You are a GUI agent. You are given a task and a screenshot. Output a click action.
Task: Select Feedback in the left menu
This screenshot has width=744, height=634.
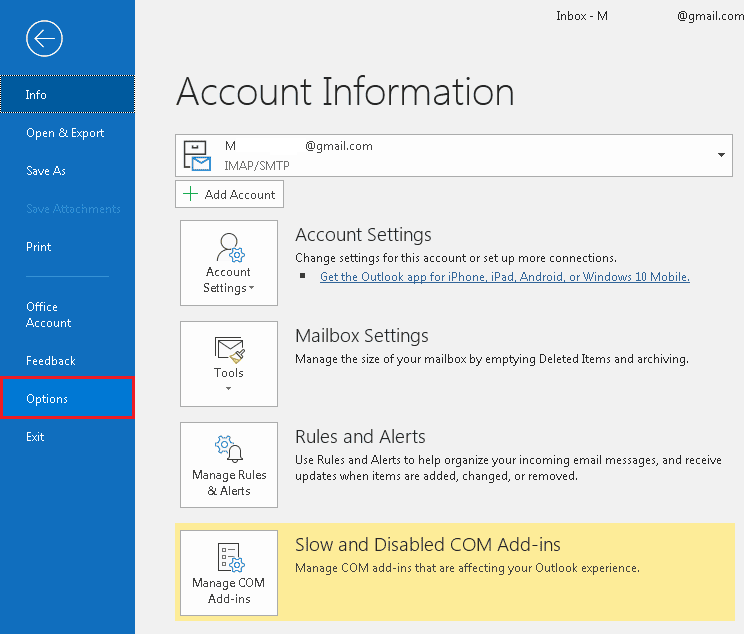point(51,361)
